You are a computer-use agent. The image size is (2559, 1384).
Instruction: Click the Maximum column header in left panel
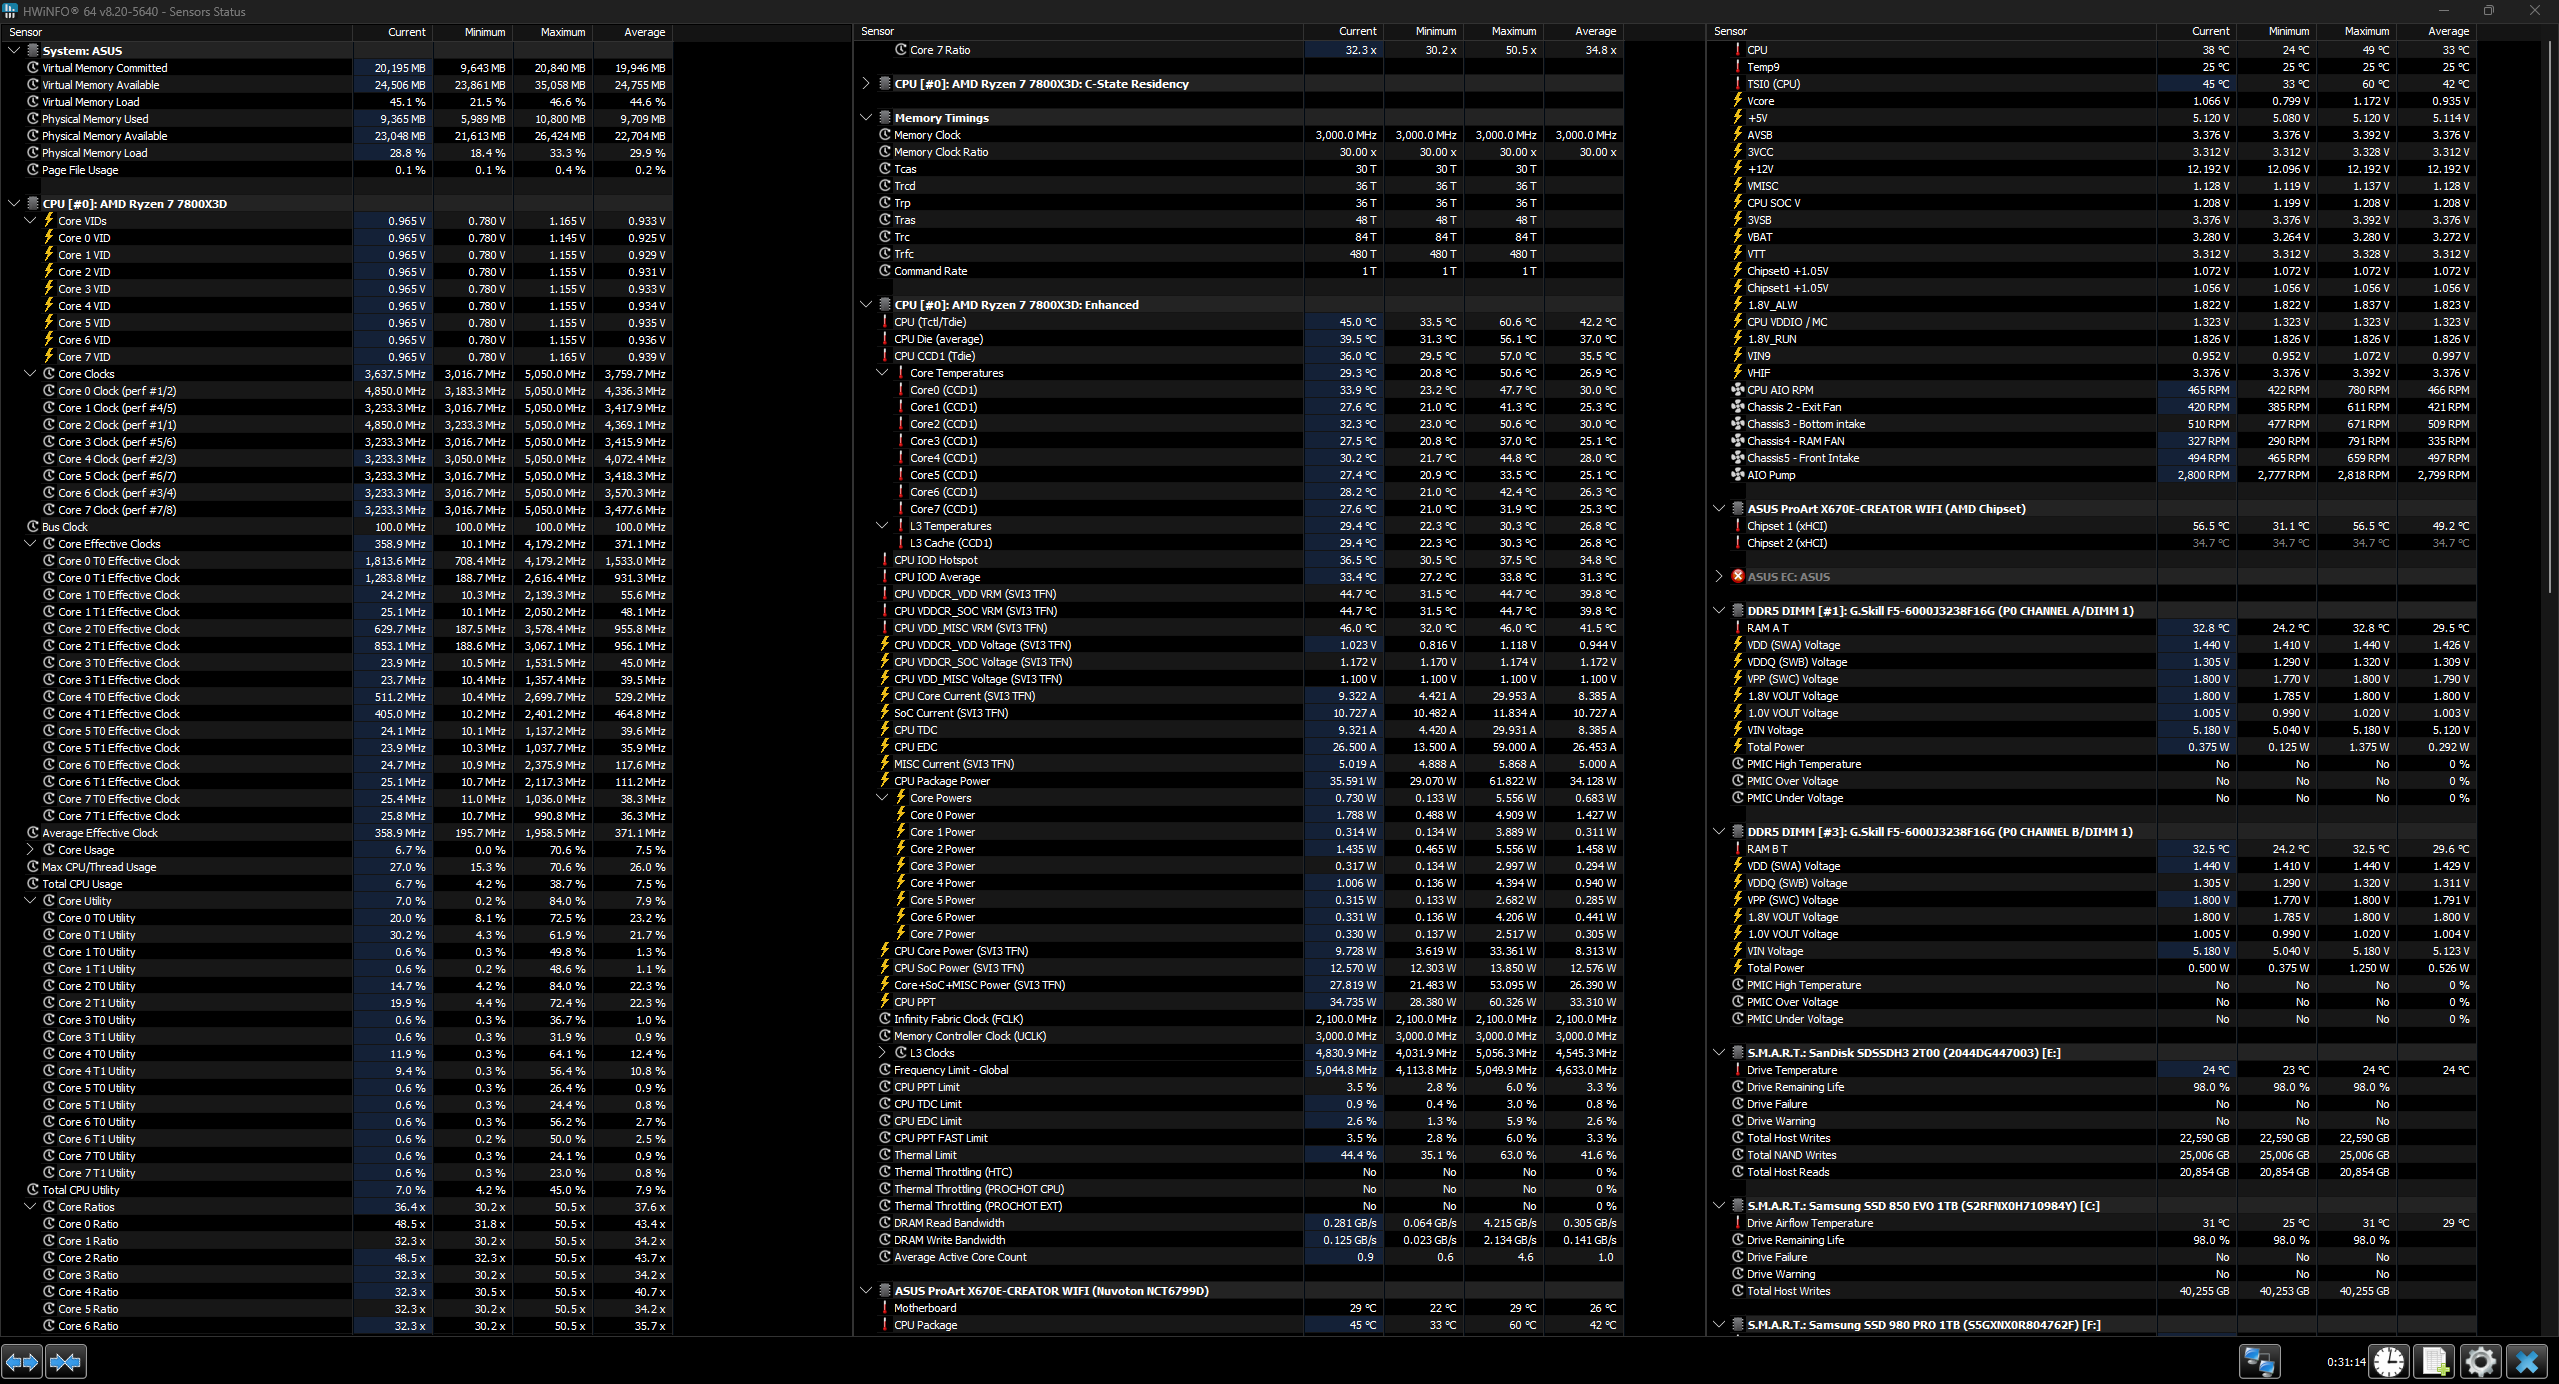click(x=562, y=32)
